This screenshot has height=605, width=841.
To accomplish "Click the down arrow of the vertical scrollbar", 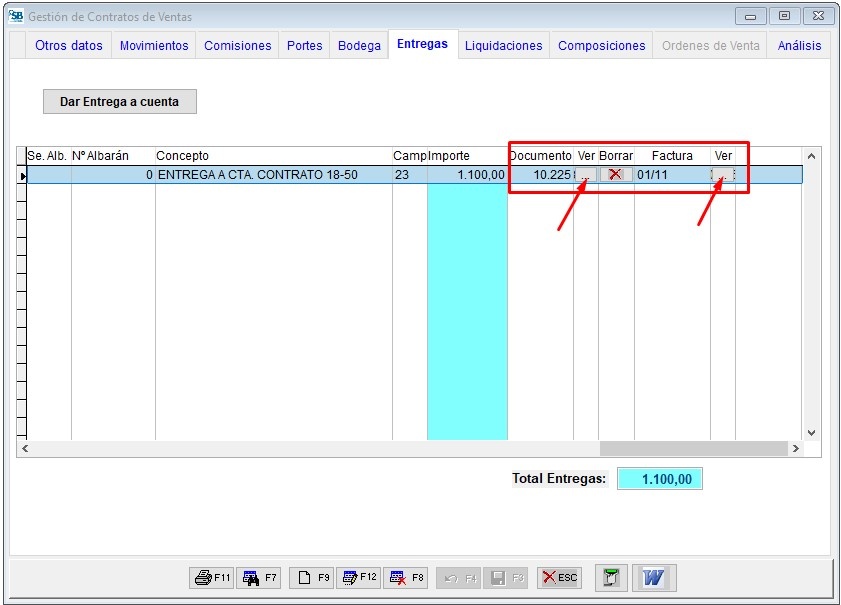I will (x=811, y=433).
